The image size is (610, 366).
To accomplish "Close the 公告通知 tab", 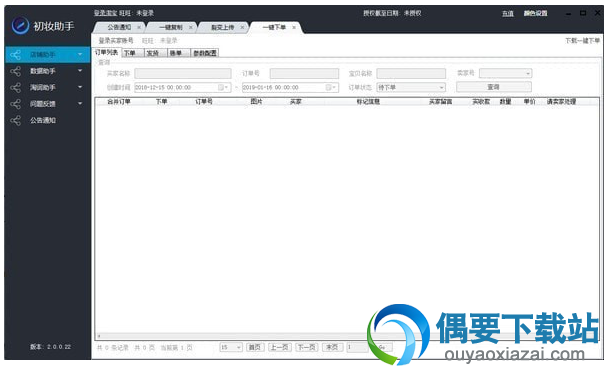I will pyautogui.click(x=139, y=28).
